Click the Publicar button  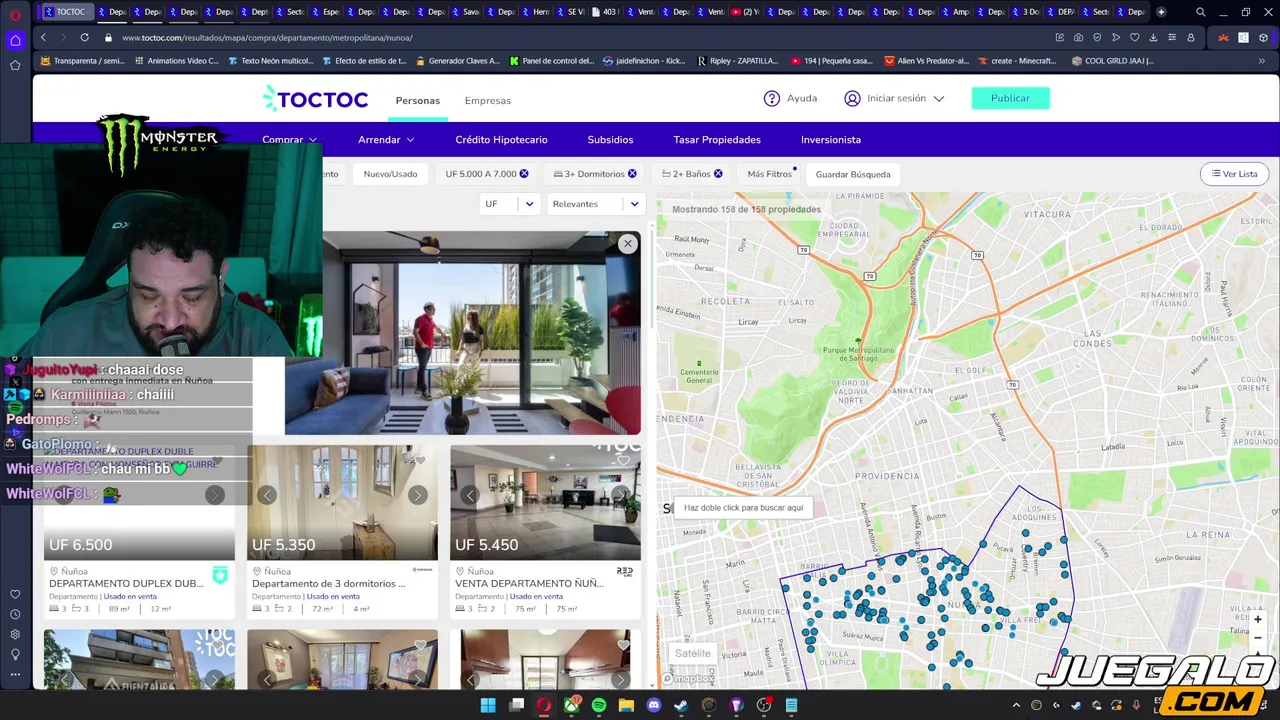(x=1010, y=98)
